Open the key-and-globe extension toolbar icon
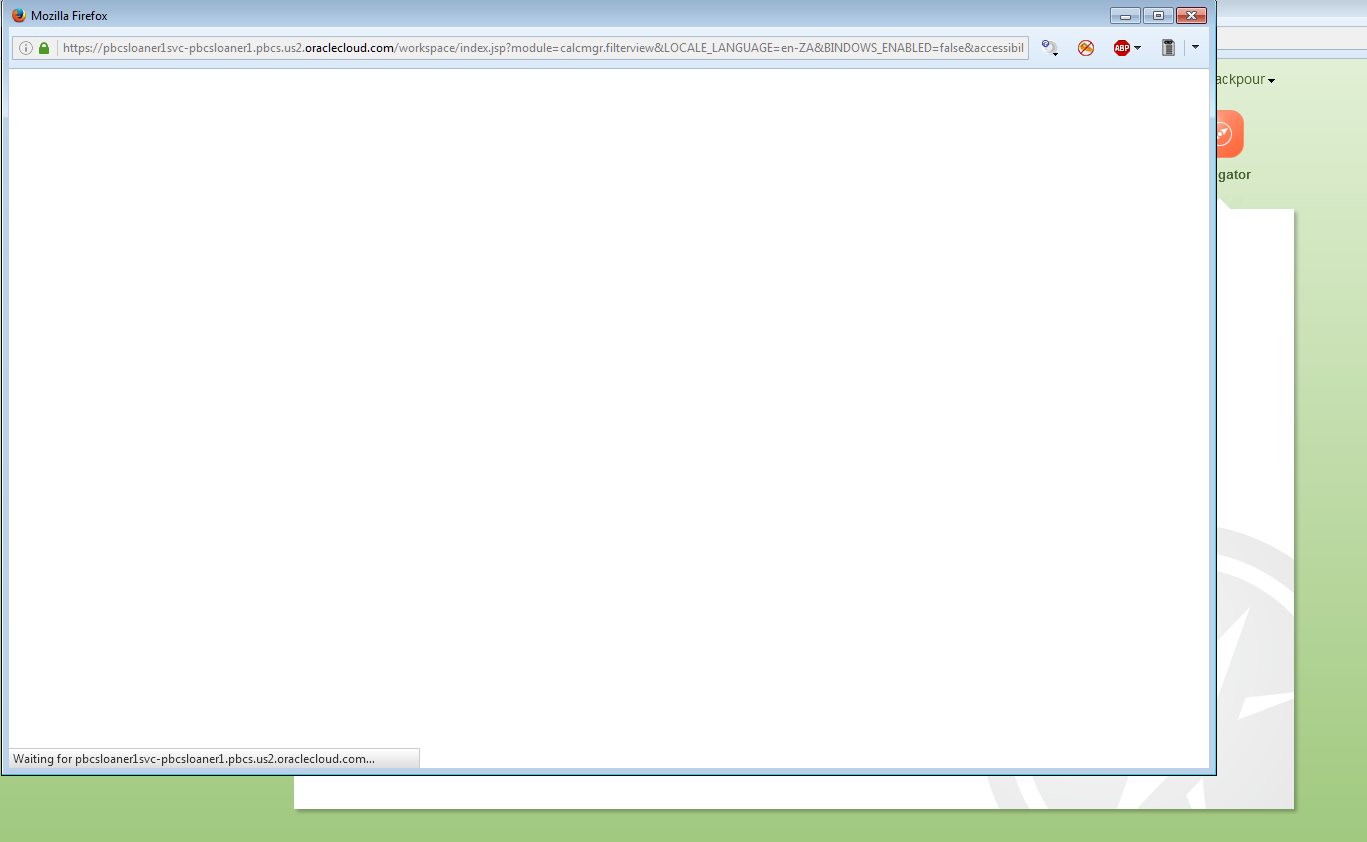The height and width of the screenshot is (842, 1367). tap(1049, 48)
